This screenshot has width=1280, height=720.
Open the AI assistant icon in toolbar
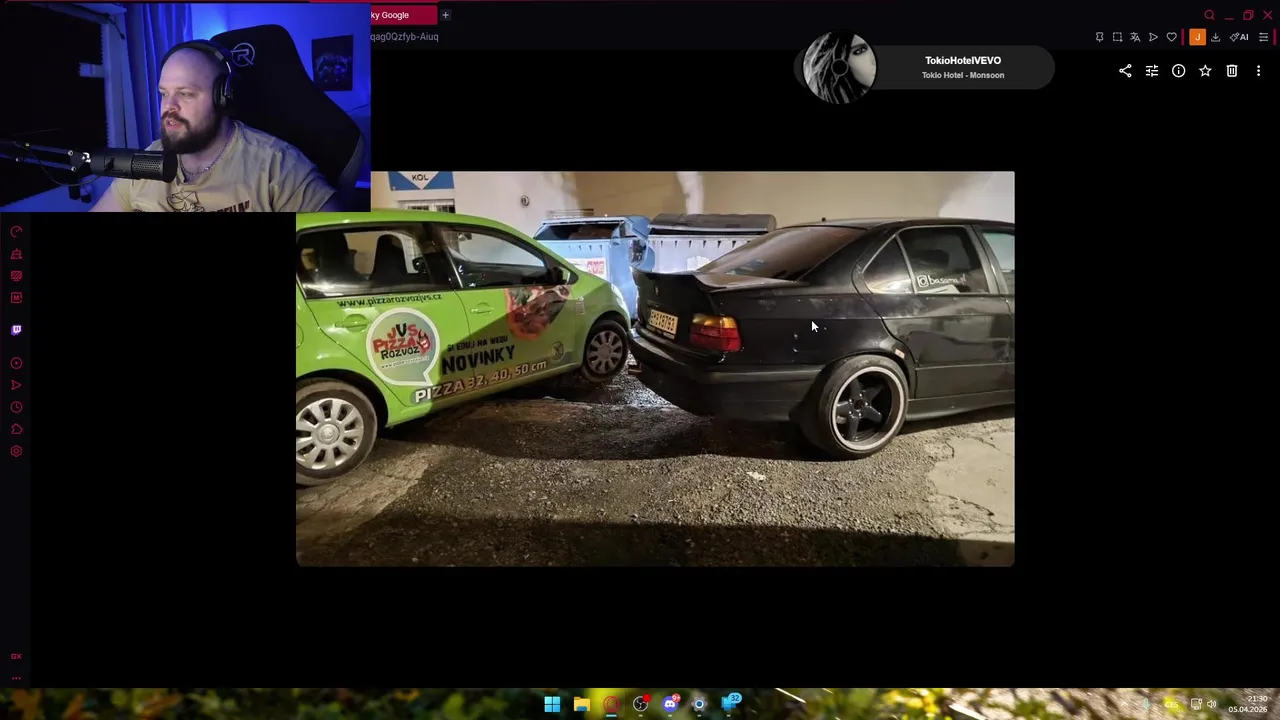[x=1239, y=37]
